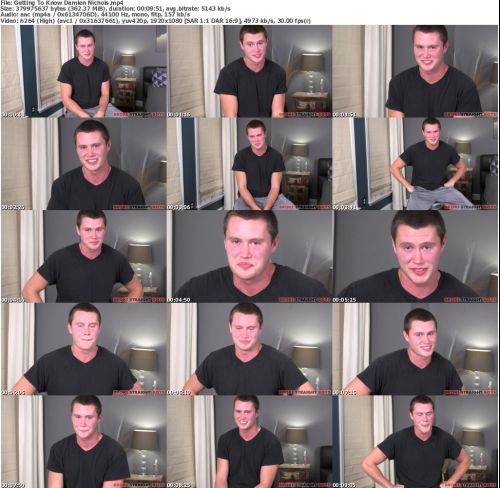
Task: Click the 00:04:50 timestamp label
Action: coord(178,300)
